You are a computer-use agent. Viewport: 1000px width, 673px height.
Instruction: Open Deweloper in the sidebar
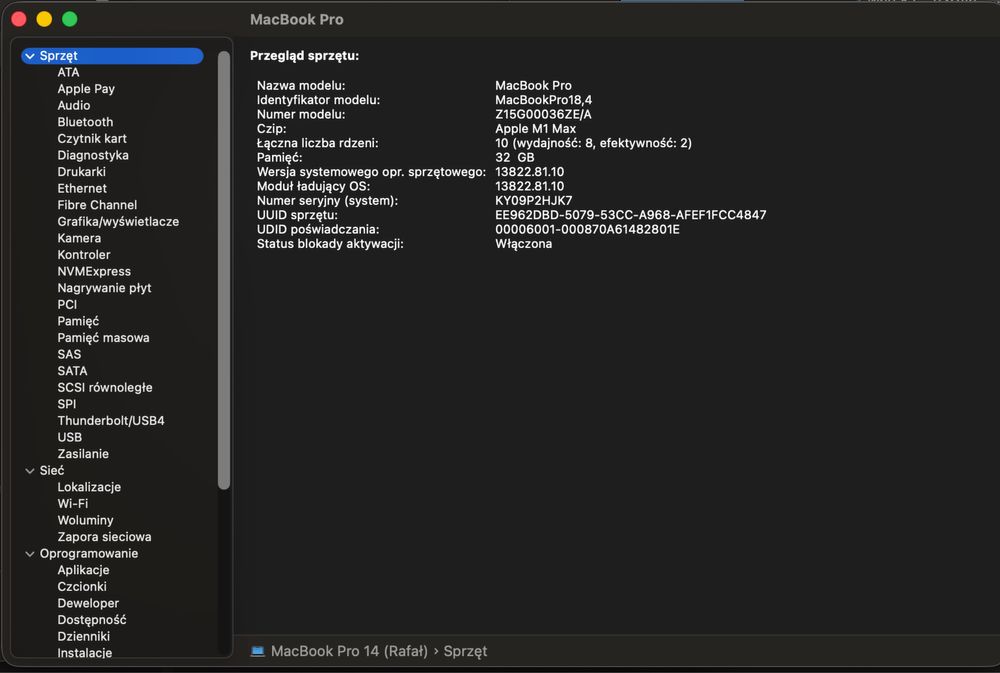click(88, 603)
